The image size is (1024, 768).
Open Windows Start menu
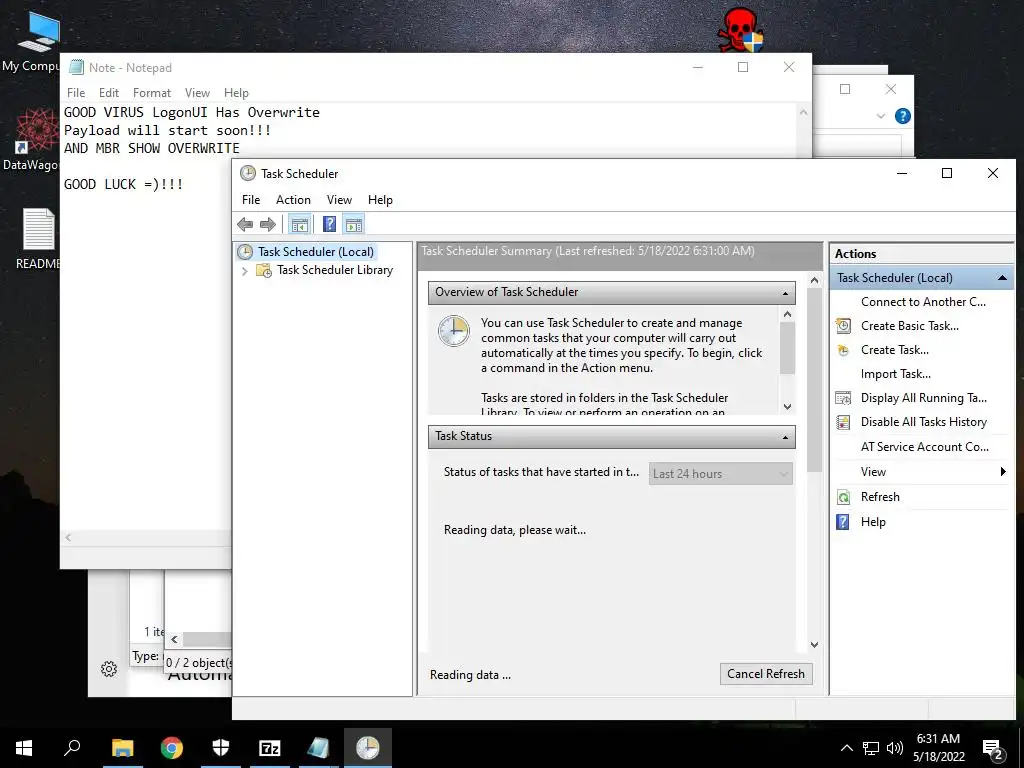coord(24,748)
